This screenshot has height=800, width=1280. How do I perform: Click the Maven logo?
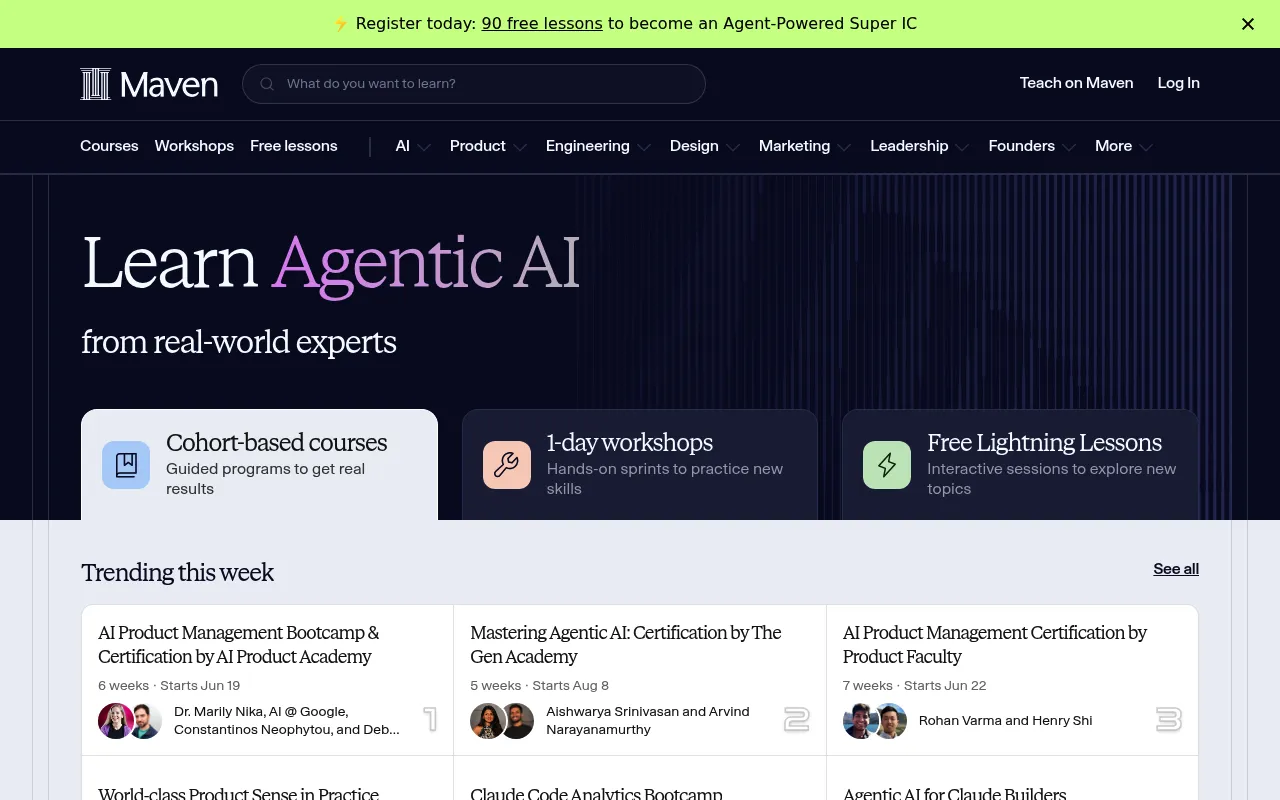(149, 84)
